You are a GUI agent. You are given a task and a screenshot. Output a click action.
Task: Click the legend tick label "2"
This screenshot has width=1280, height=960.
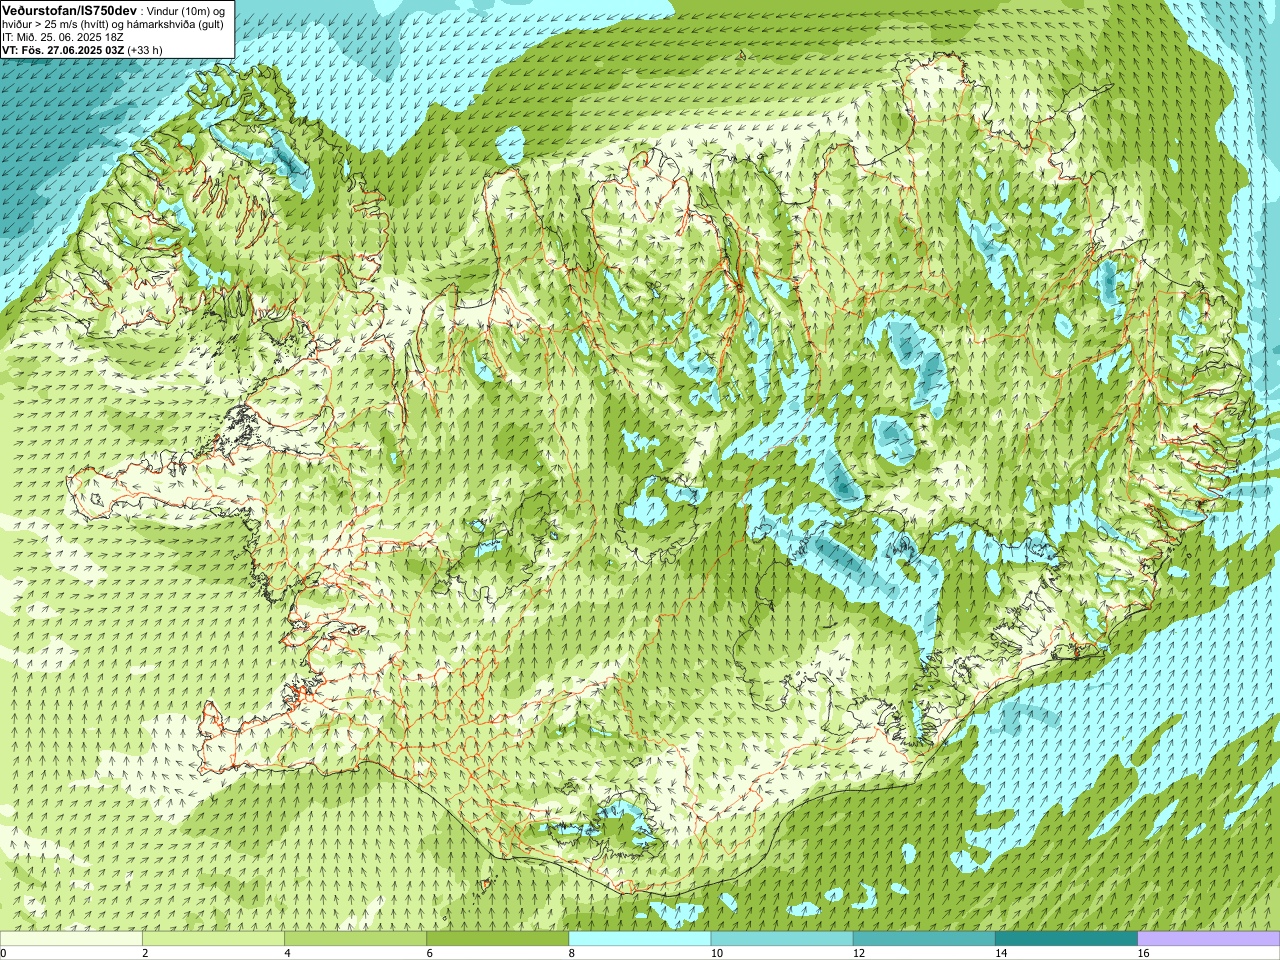(146, 953)
